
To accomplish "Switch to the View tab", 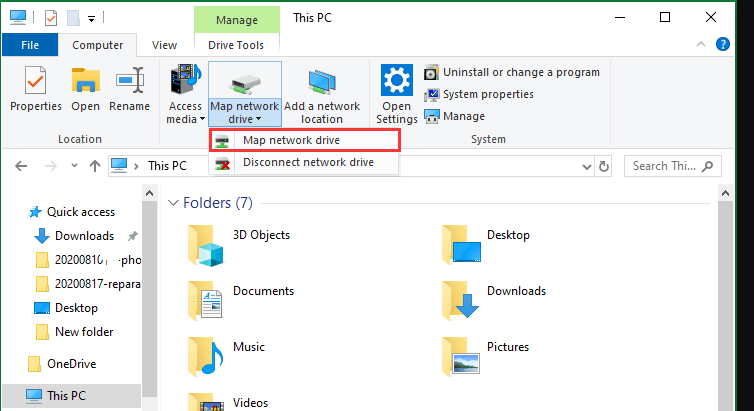I will pyautogui.click(x=164, y=45).
